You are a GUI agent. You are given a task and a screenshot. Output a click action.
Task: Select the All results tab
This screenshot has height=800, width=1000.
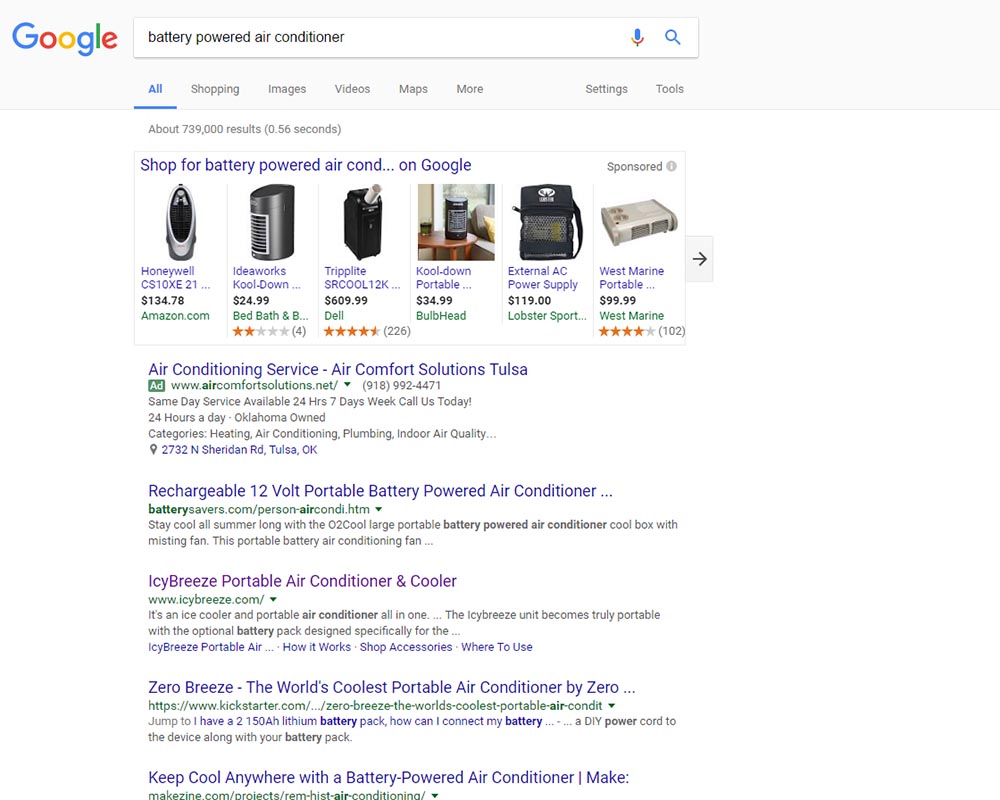coord(155,89)
